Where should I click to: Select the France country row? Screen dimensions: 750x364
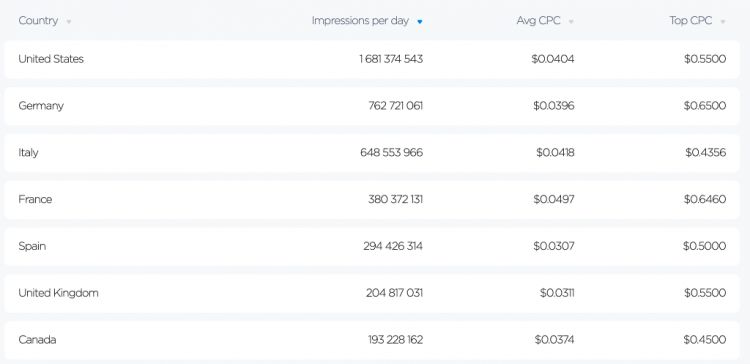click(x=372, y=200)
